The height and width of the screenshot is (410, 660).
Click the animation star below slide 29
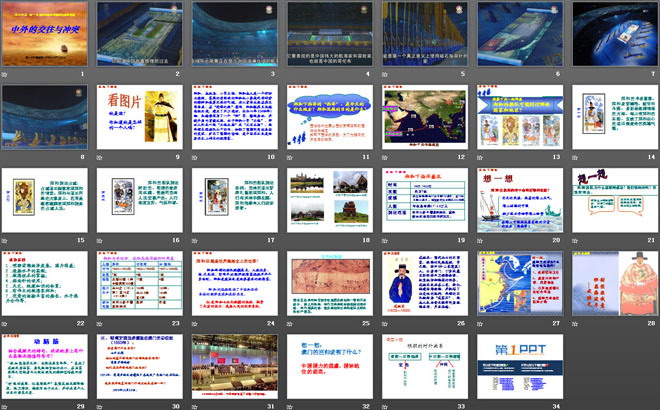[x=5, y=406]
